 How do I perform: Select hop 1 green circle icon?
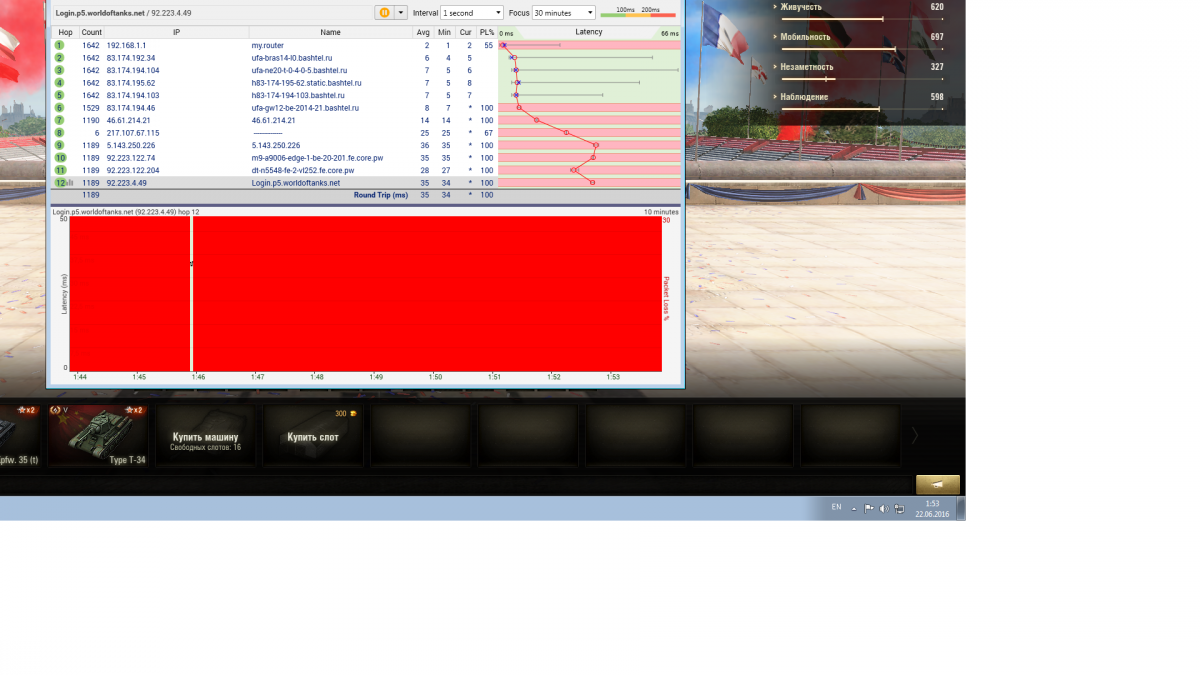(x=60, y=45)
